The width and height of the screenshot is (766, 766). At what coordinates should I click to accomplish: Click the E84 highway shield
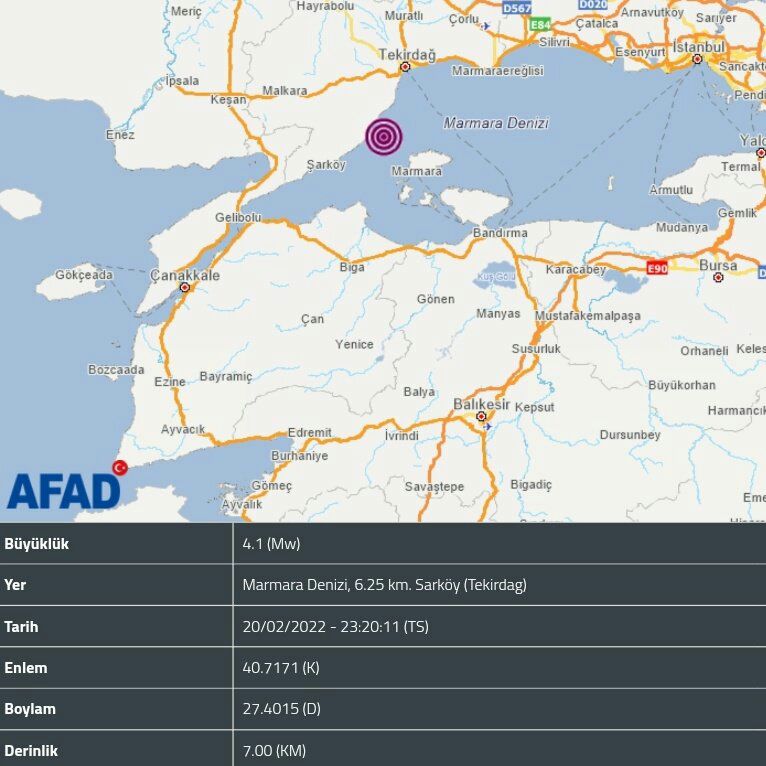point(540,24)
